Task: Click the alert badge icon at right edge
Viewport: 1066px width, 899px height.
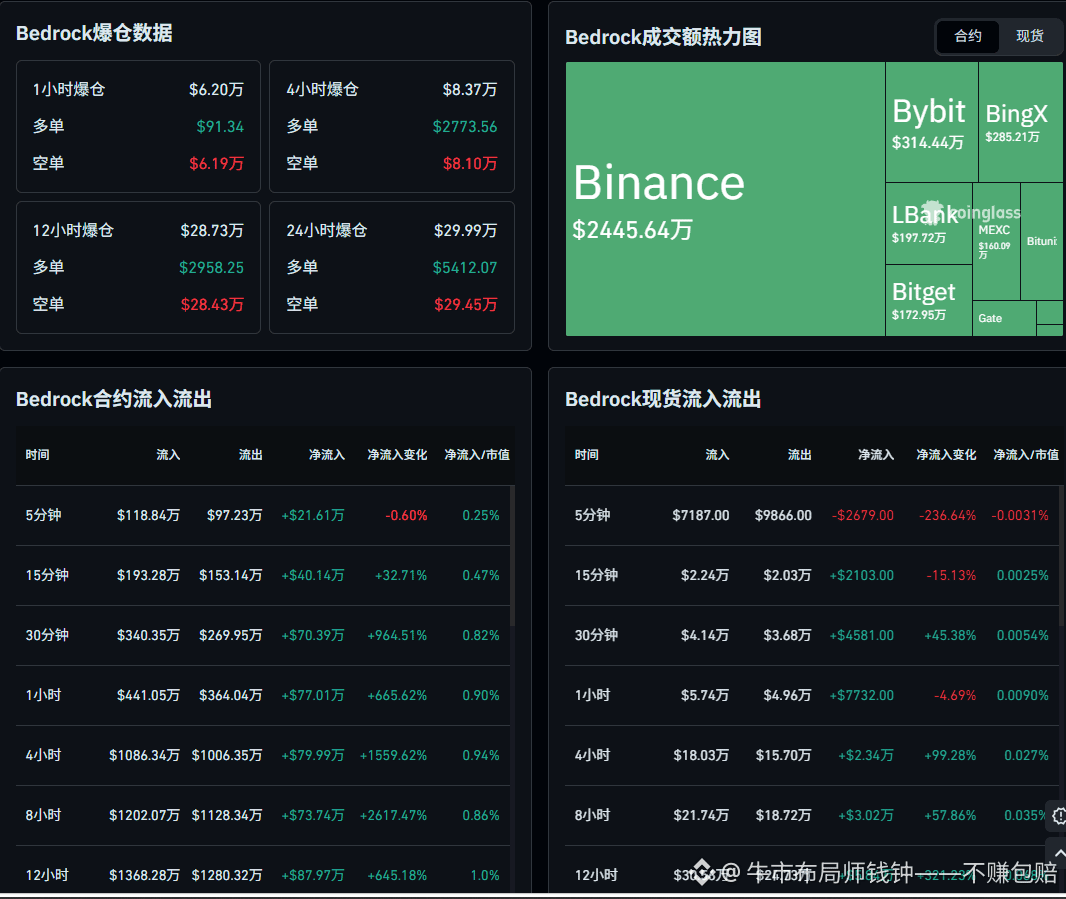Action: 1057,815
